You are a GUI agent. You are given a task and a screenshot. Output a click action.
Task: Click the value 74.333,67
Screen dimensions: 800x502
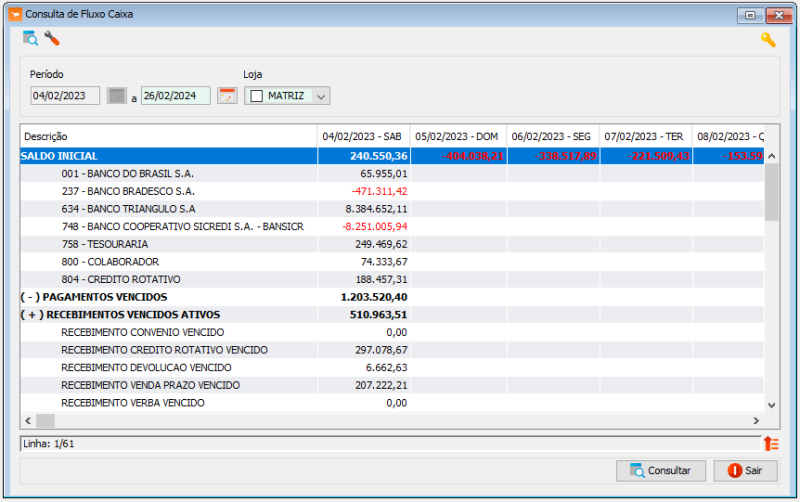click(x=384, y=262)
